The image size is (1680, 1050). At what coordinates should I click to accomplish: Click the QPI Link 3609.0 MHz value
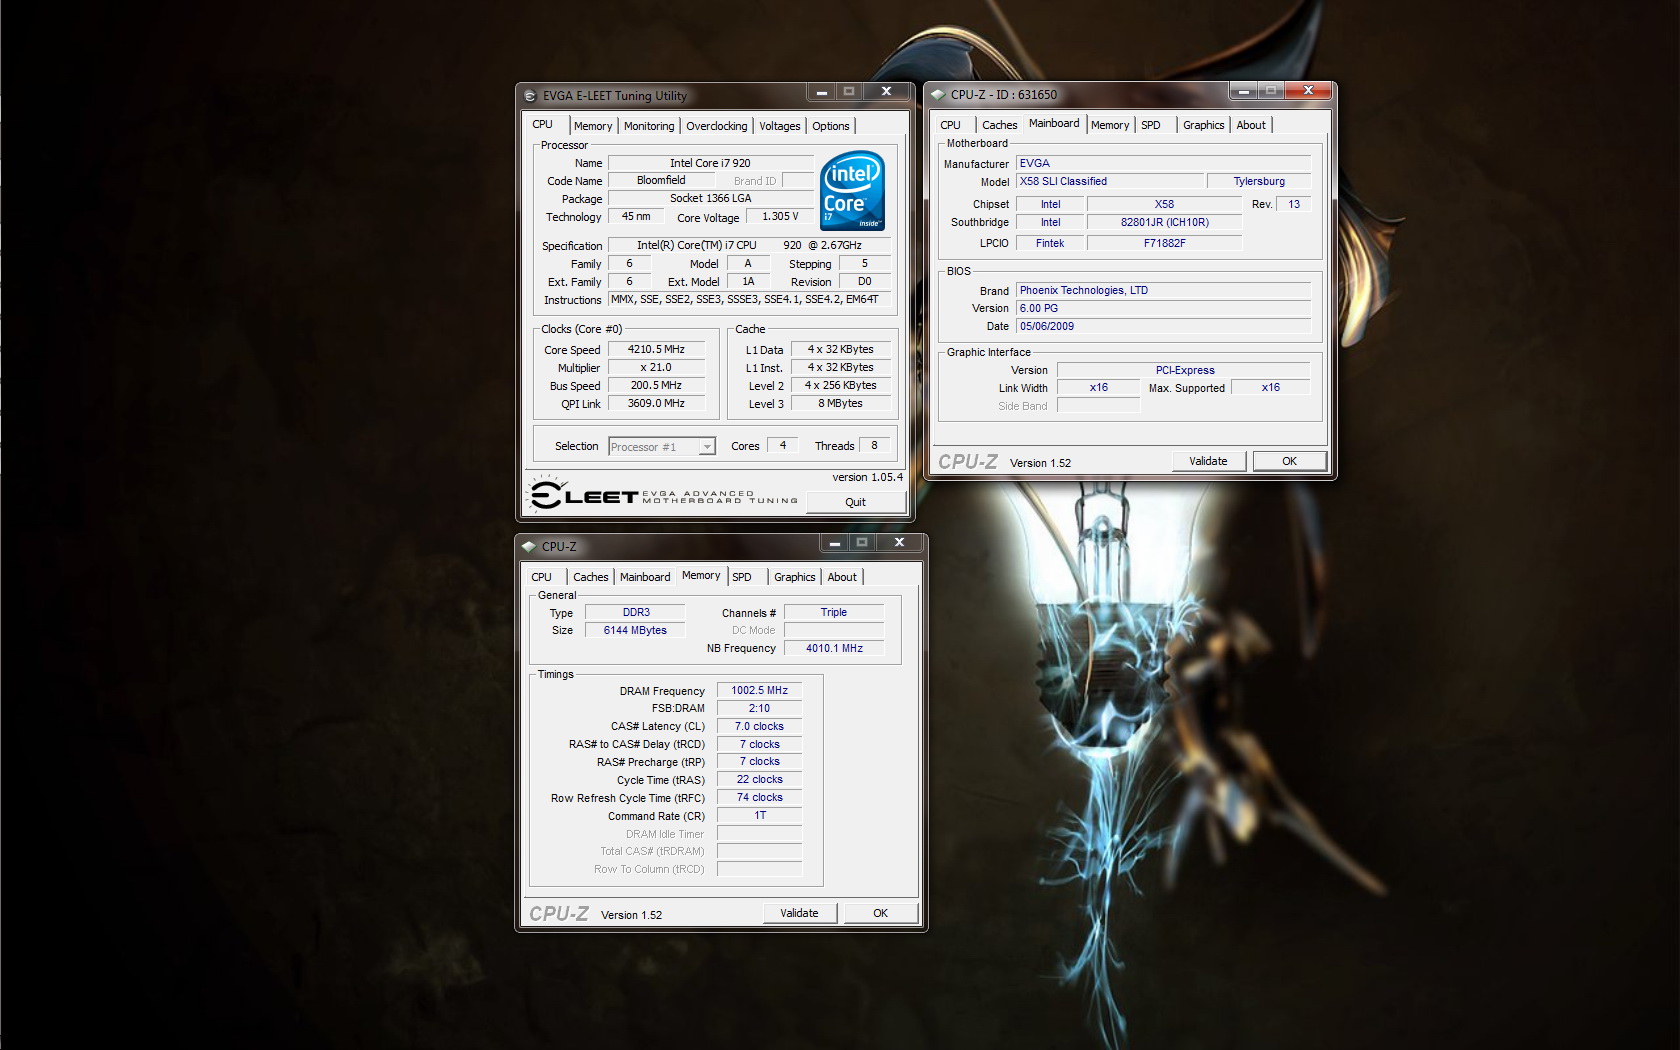click(656, 404)
